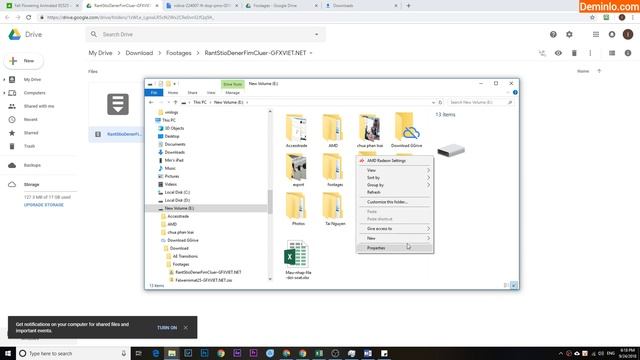Click the trash remove icon in Drive toolbar
The height and width of the screenshot is (360, 640).
[574, 53]
